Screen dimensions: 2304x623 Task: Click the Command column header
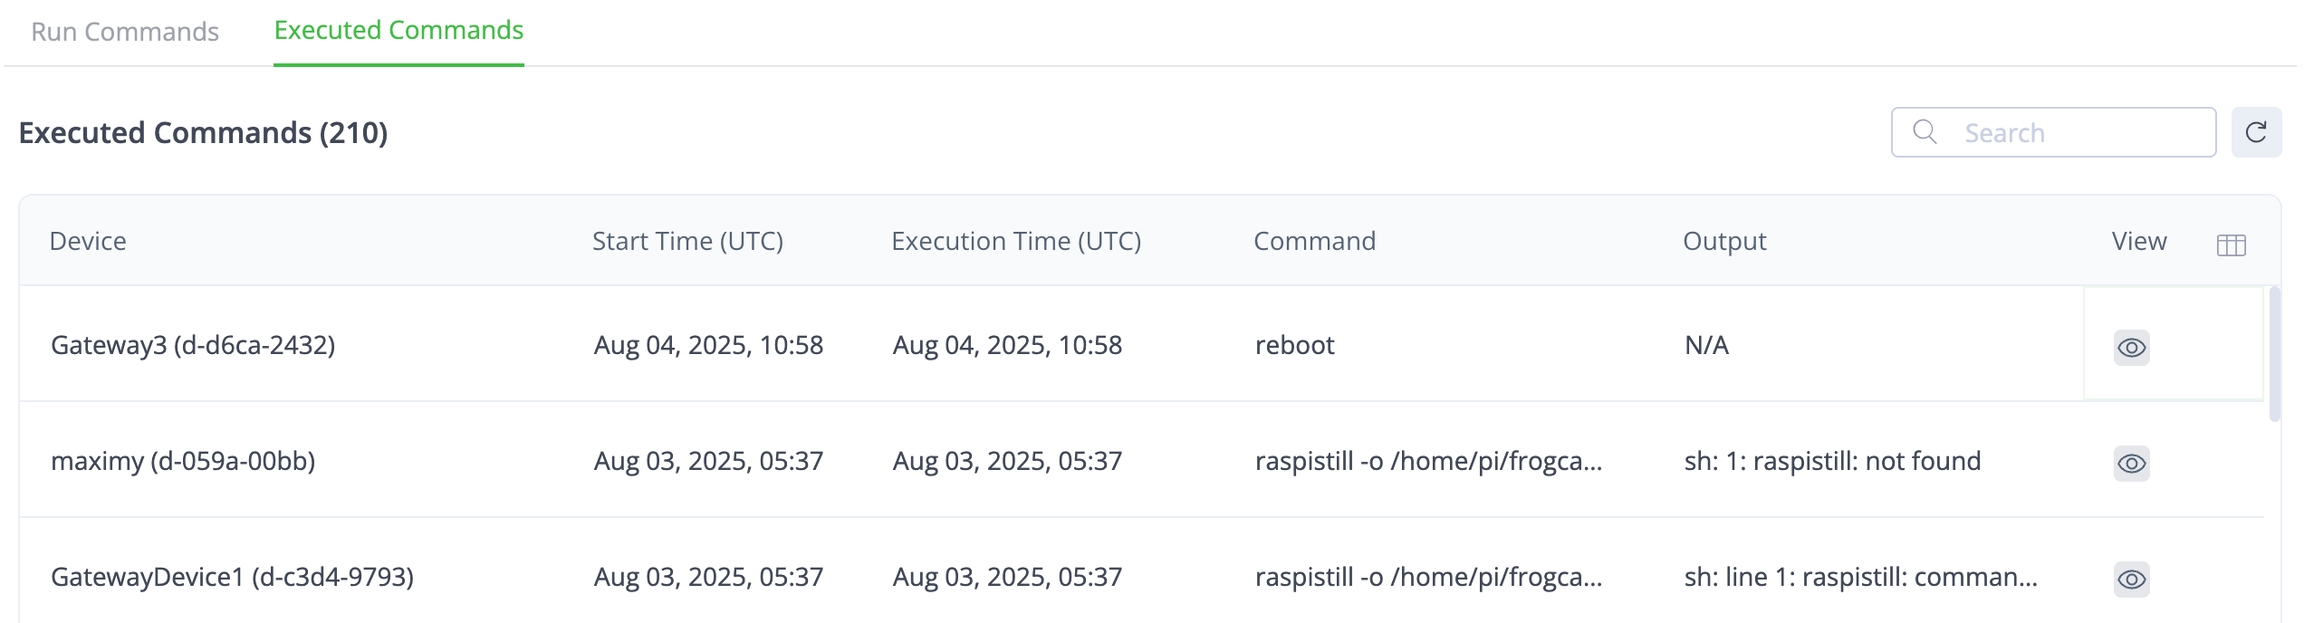point(1314,241)
